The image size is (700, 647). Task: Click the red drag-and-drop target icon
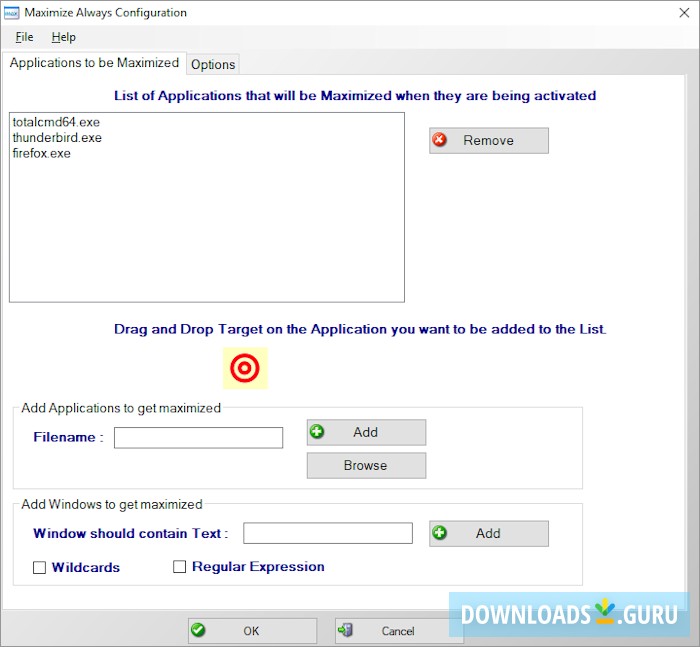pyautogui.click(x=245, y=368)
